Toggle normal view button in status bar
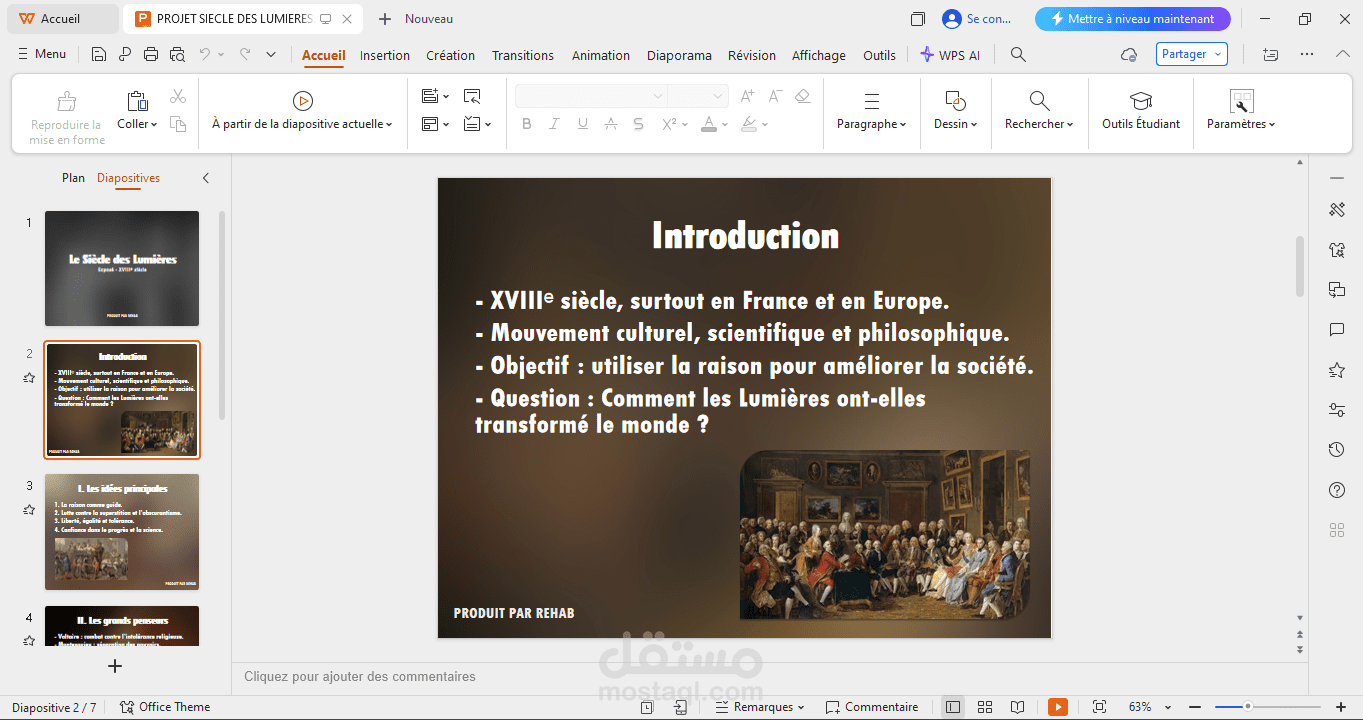This screenshot has height=720, width=1363. coord(953,707)
